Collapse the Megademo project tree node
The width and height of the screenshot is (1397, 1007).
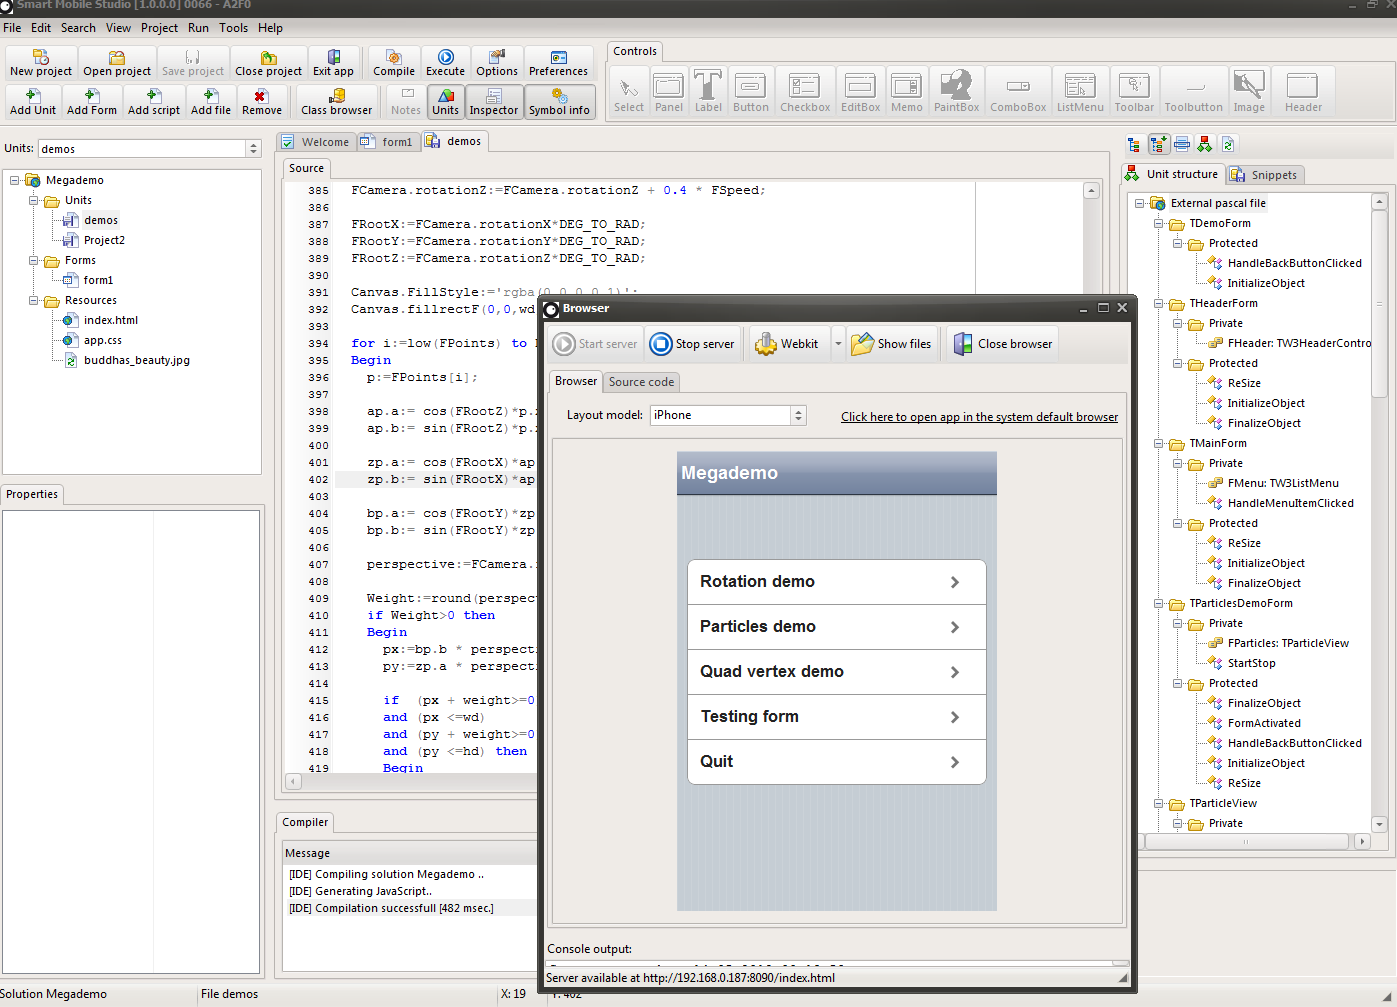pos(15,181)
